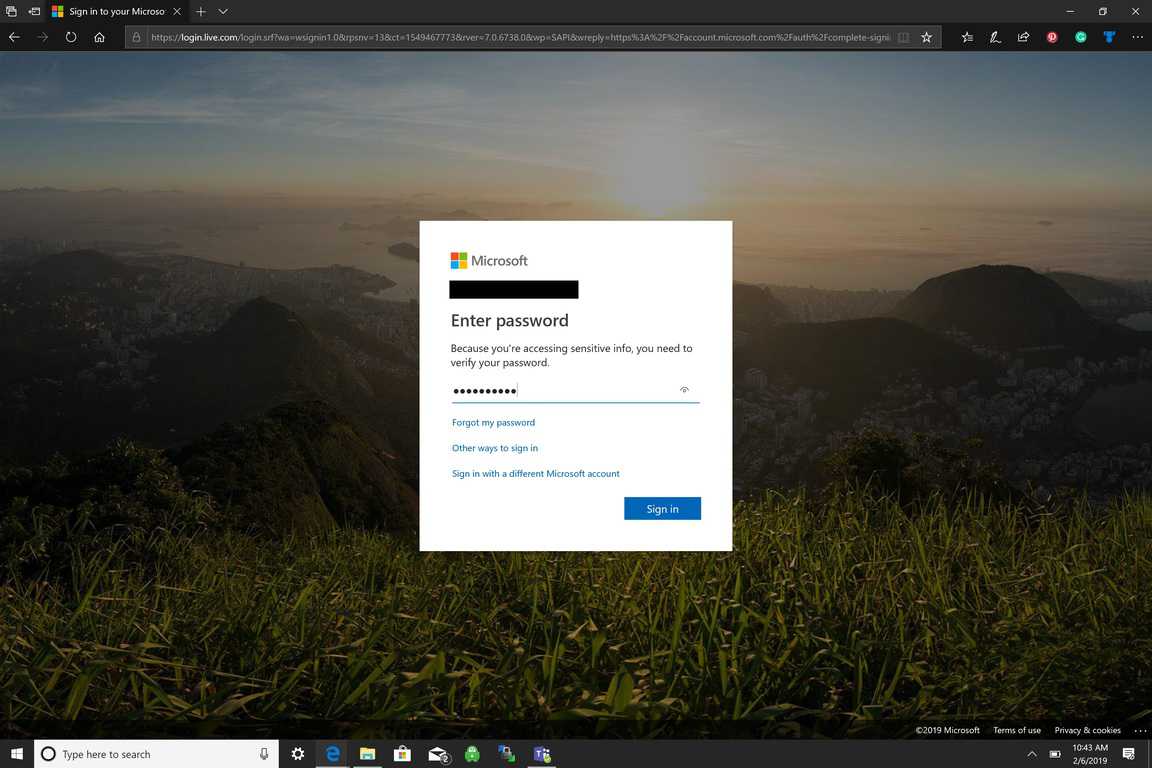Go to the browser home page
This screenshot has height=768, width=1152.
pos(99,37)
